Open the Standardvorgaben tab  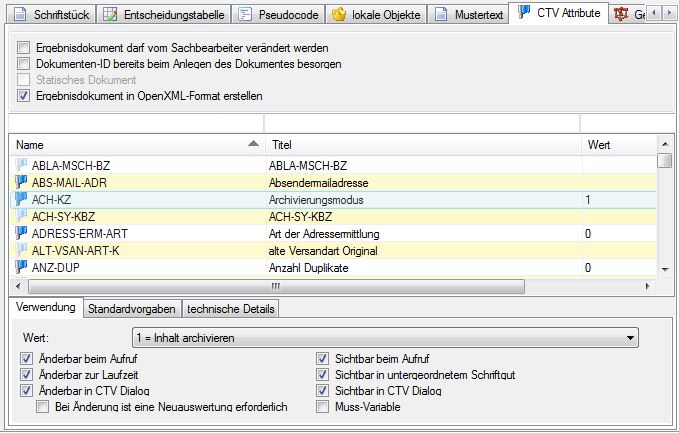click(x=131, y=309)
